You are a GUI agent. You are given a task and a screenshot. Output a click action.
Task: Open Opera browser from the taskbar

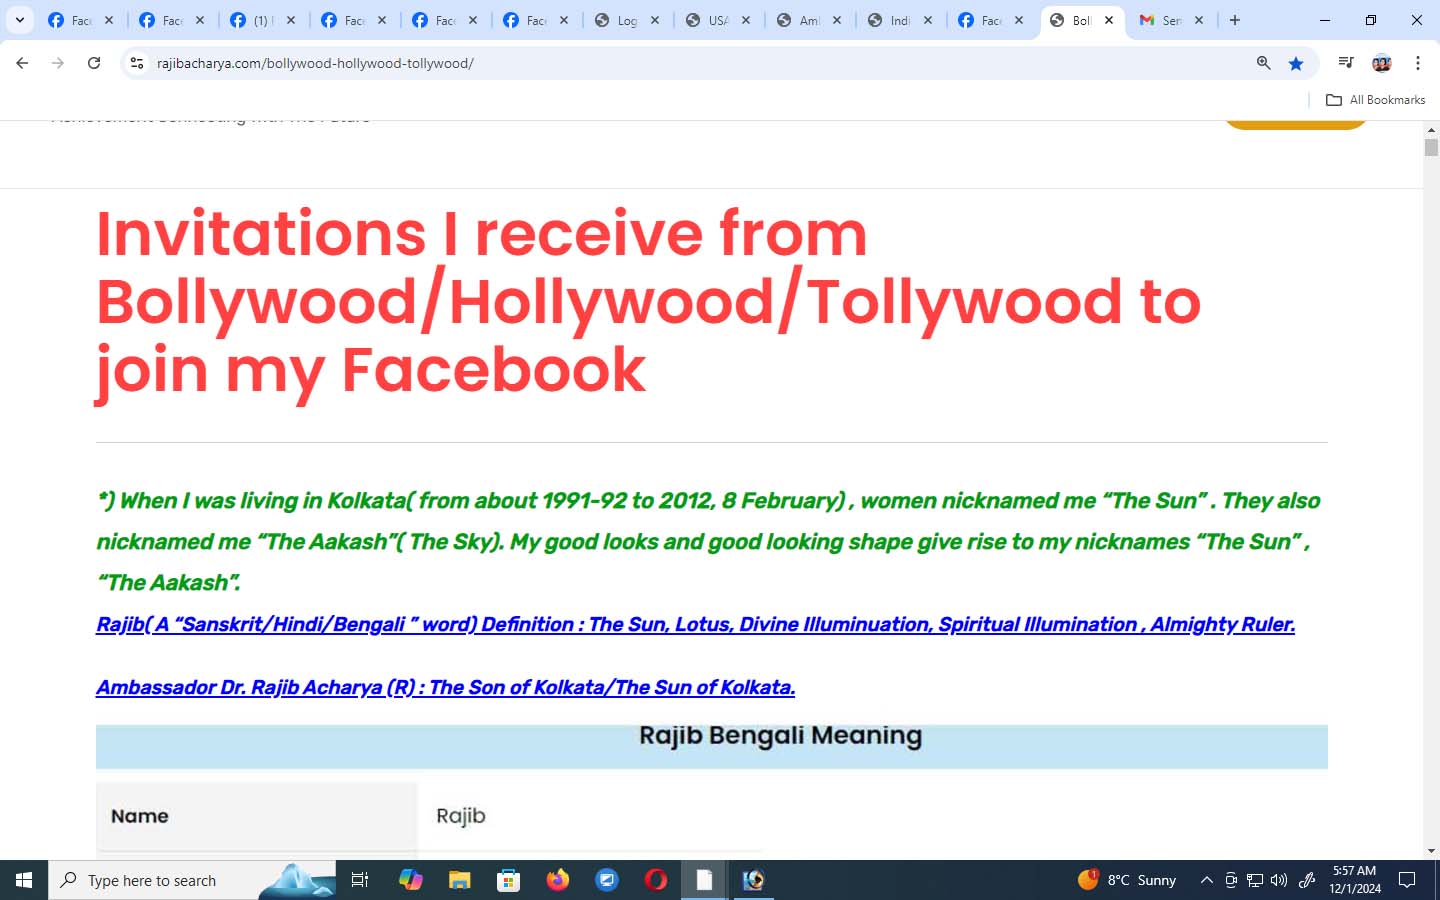656,880
